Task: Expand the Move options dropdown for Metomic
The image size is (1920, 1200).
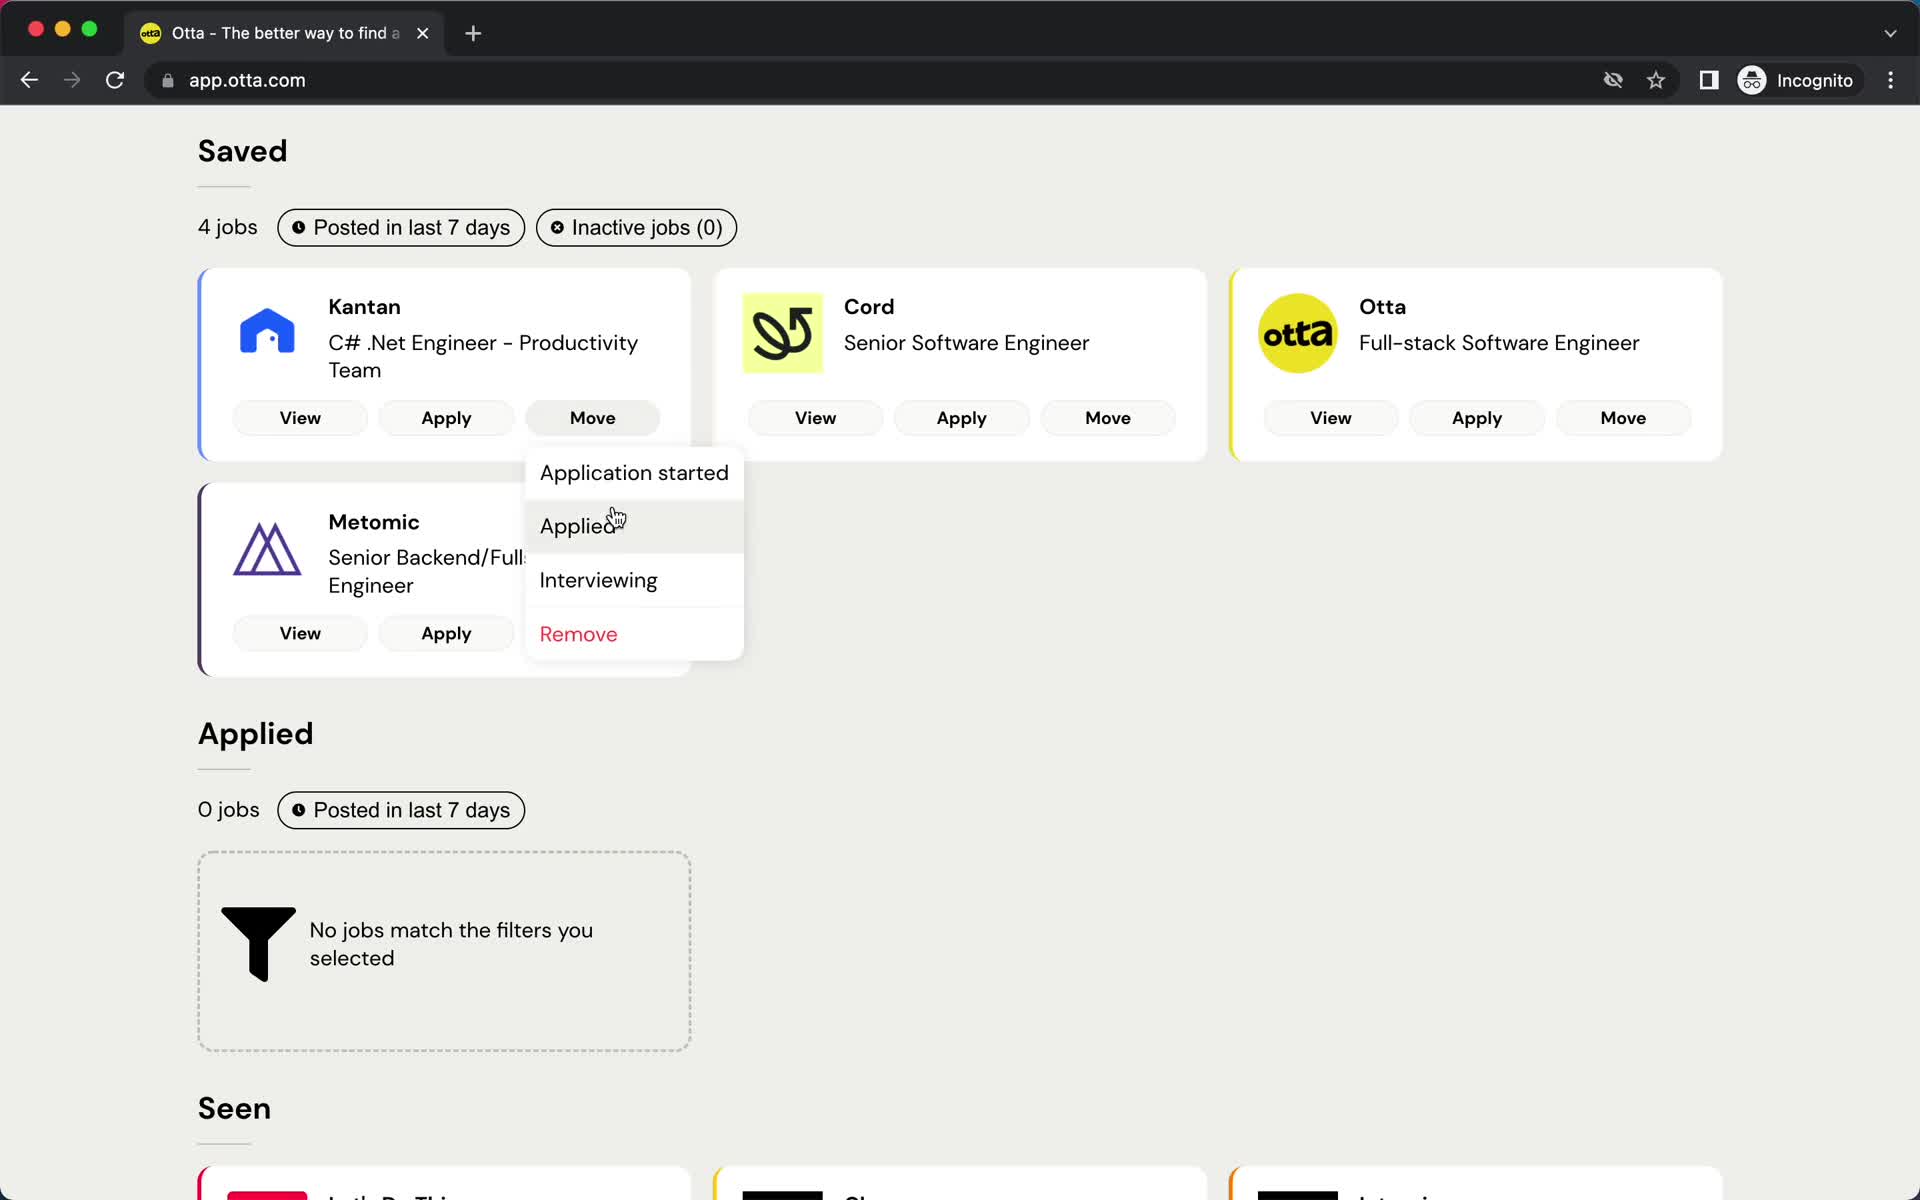Action: [592, 633]
